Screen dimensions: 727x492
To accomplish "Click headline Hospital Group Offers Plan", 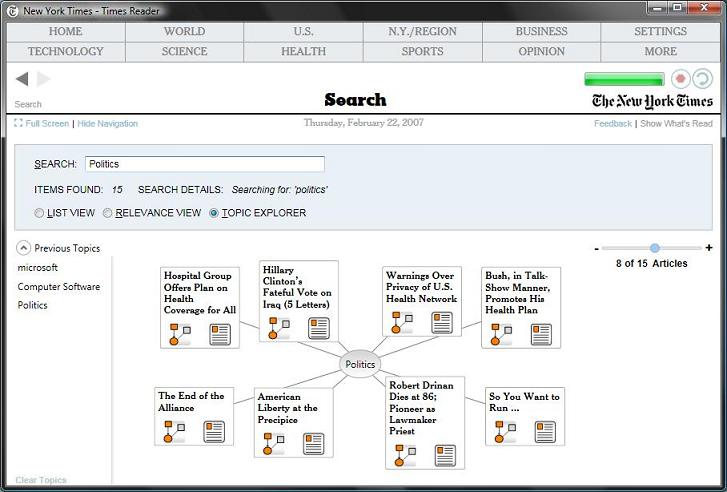I will point(200,293).
